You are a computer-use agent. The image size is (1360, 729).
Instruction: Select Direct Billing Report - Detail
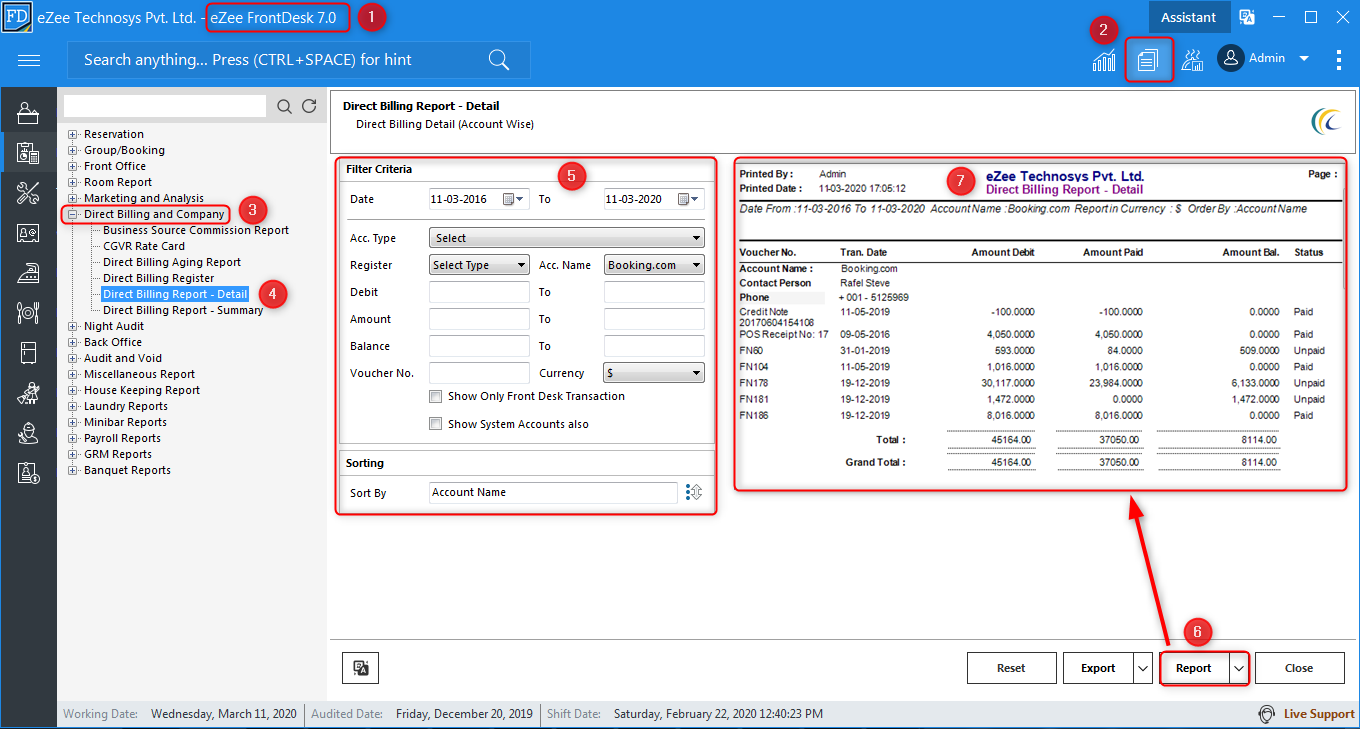[175, 294]
